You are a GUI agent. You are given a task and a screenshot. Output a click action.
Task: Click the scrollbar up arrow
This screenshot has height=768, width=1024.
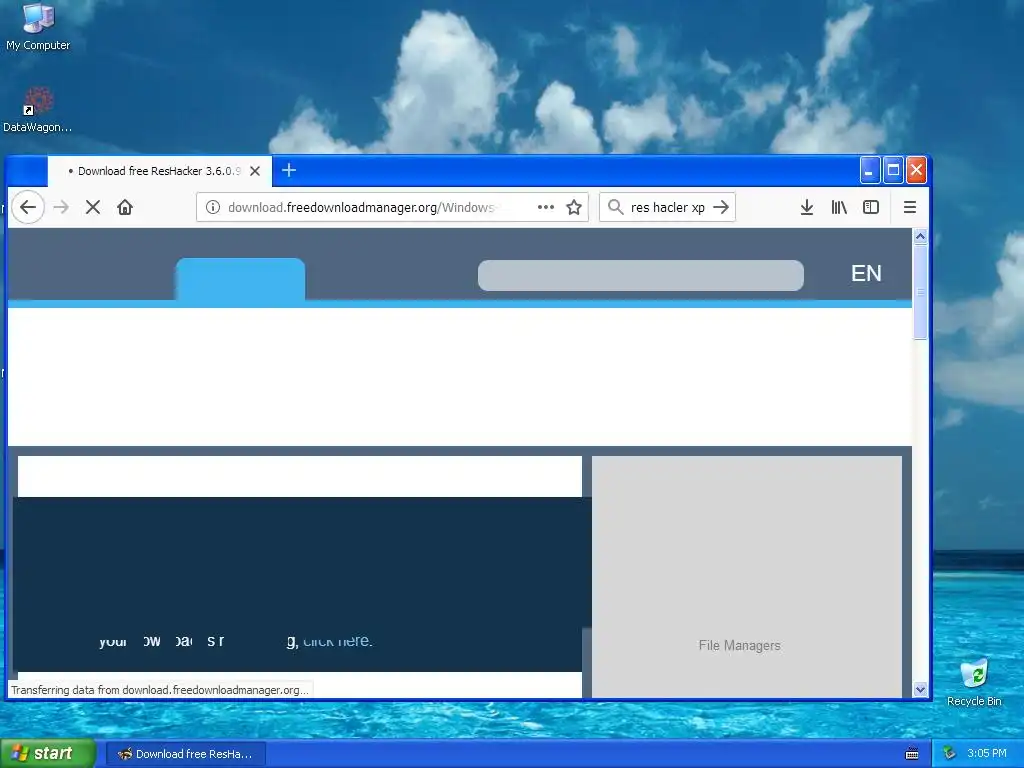click(x=920, y=236)
